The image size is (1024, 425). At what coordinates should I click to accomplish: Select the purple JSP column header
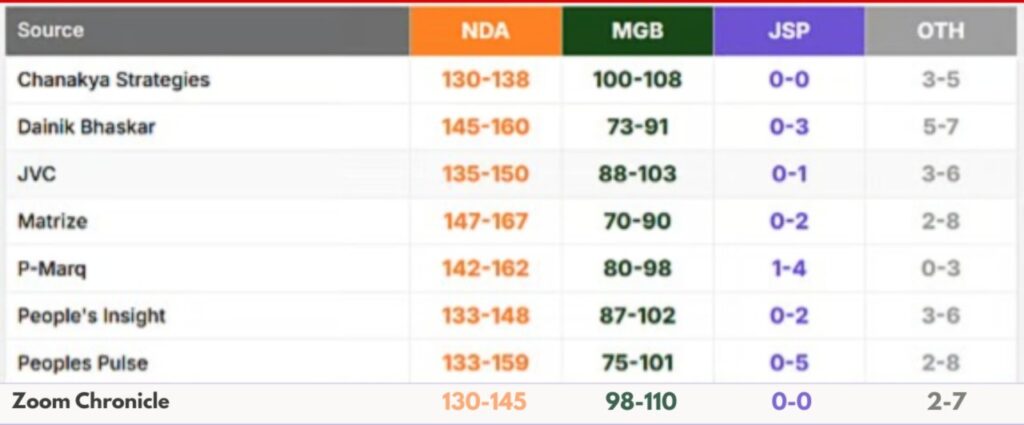pyautogui.click(x=789, y=31)
